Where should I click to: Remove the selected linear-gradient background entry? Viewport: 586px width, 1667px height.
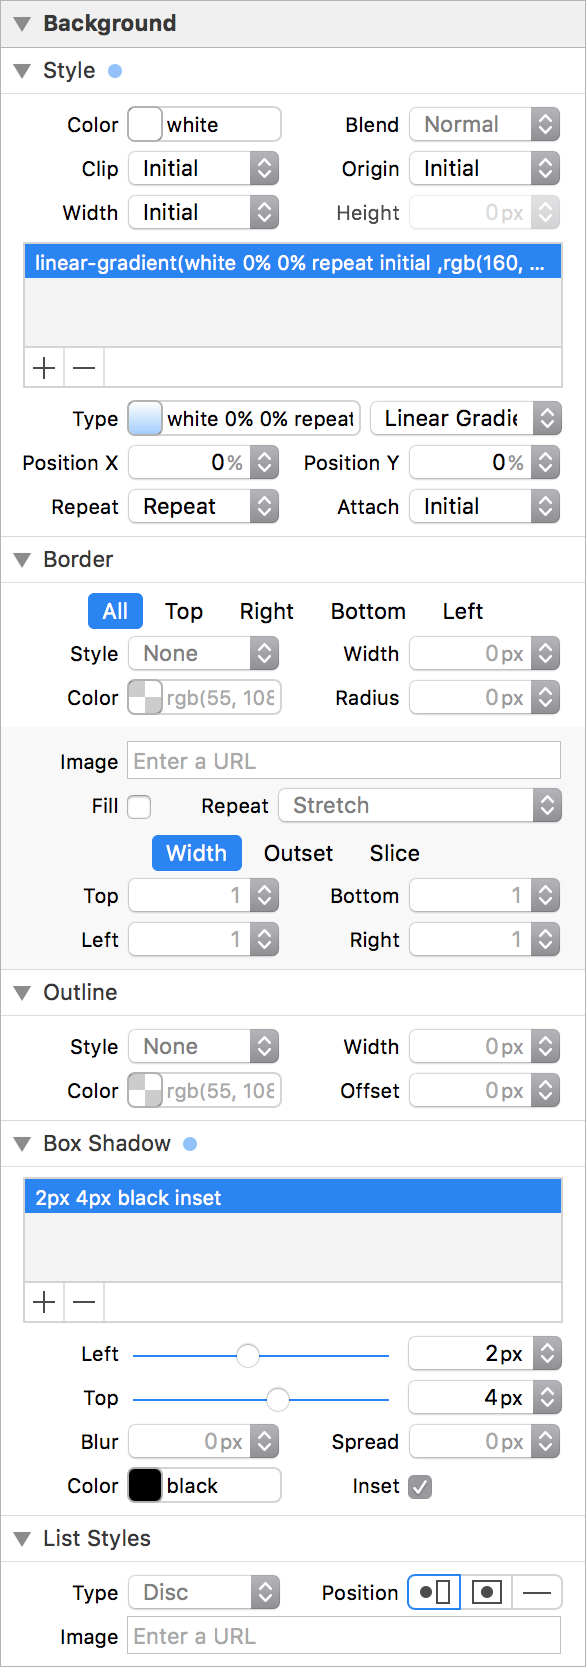pyautogui.click(x=84, y=368)
